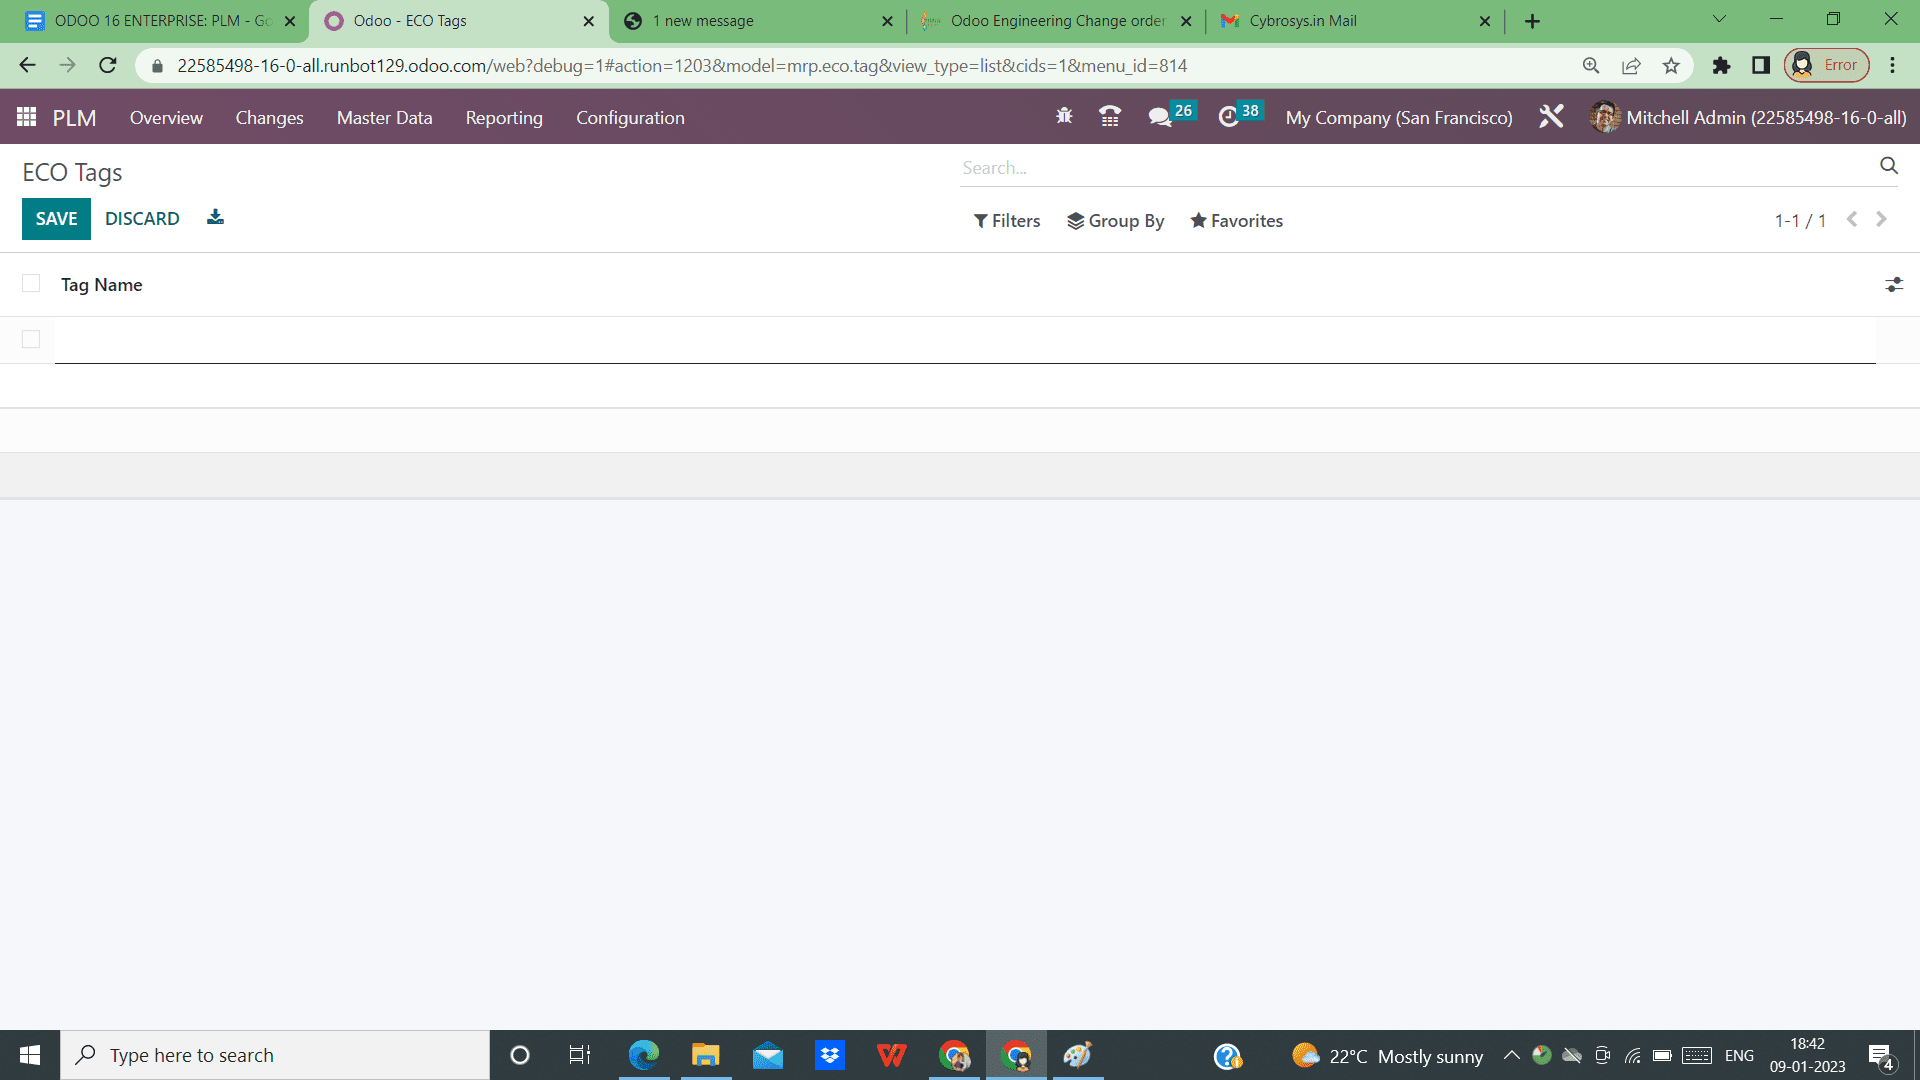The height and width of the screenshot is (1080, 1920).
Task: Open a new browser tab with plus
Action: 1532,21
